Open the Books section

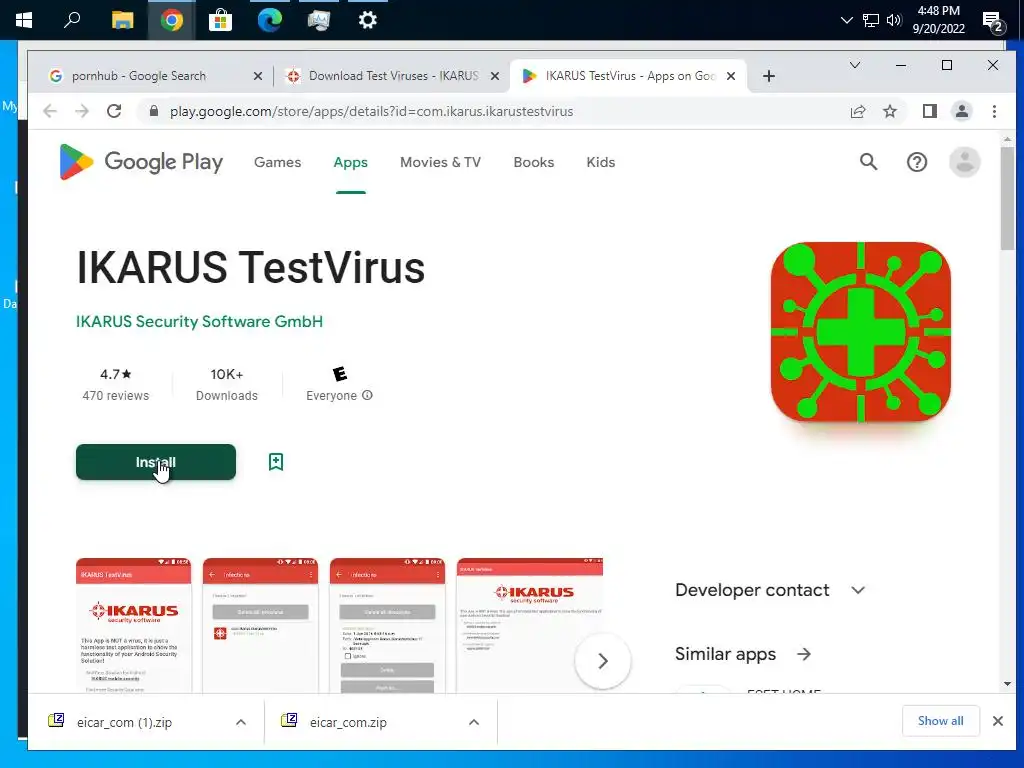pyautogui.click(x=534, y=162)
